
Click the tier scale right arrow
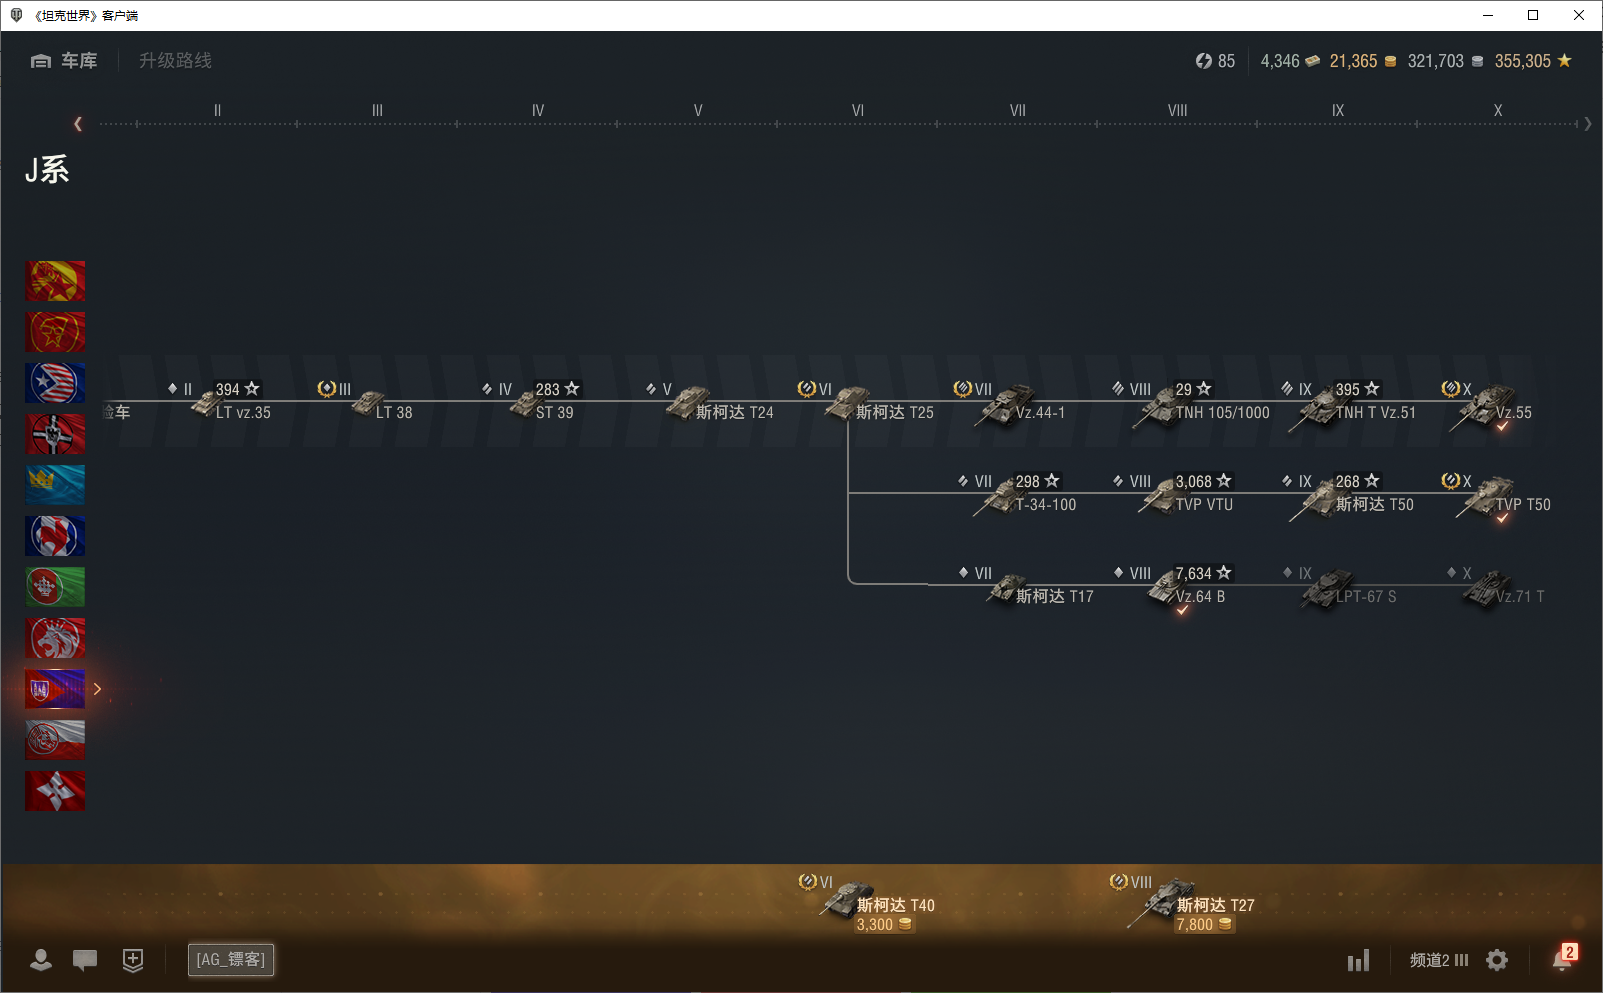tap(1588, 124)
